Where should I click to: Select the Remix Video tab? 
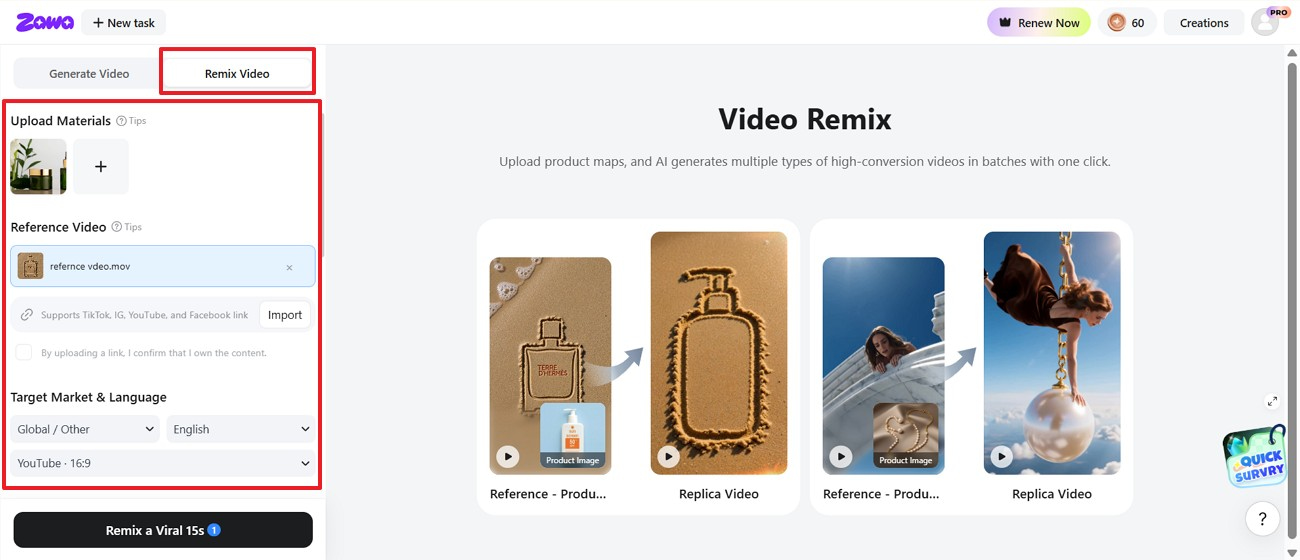[x=237, y=74]
